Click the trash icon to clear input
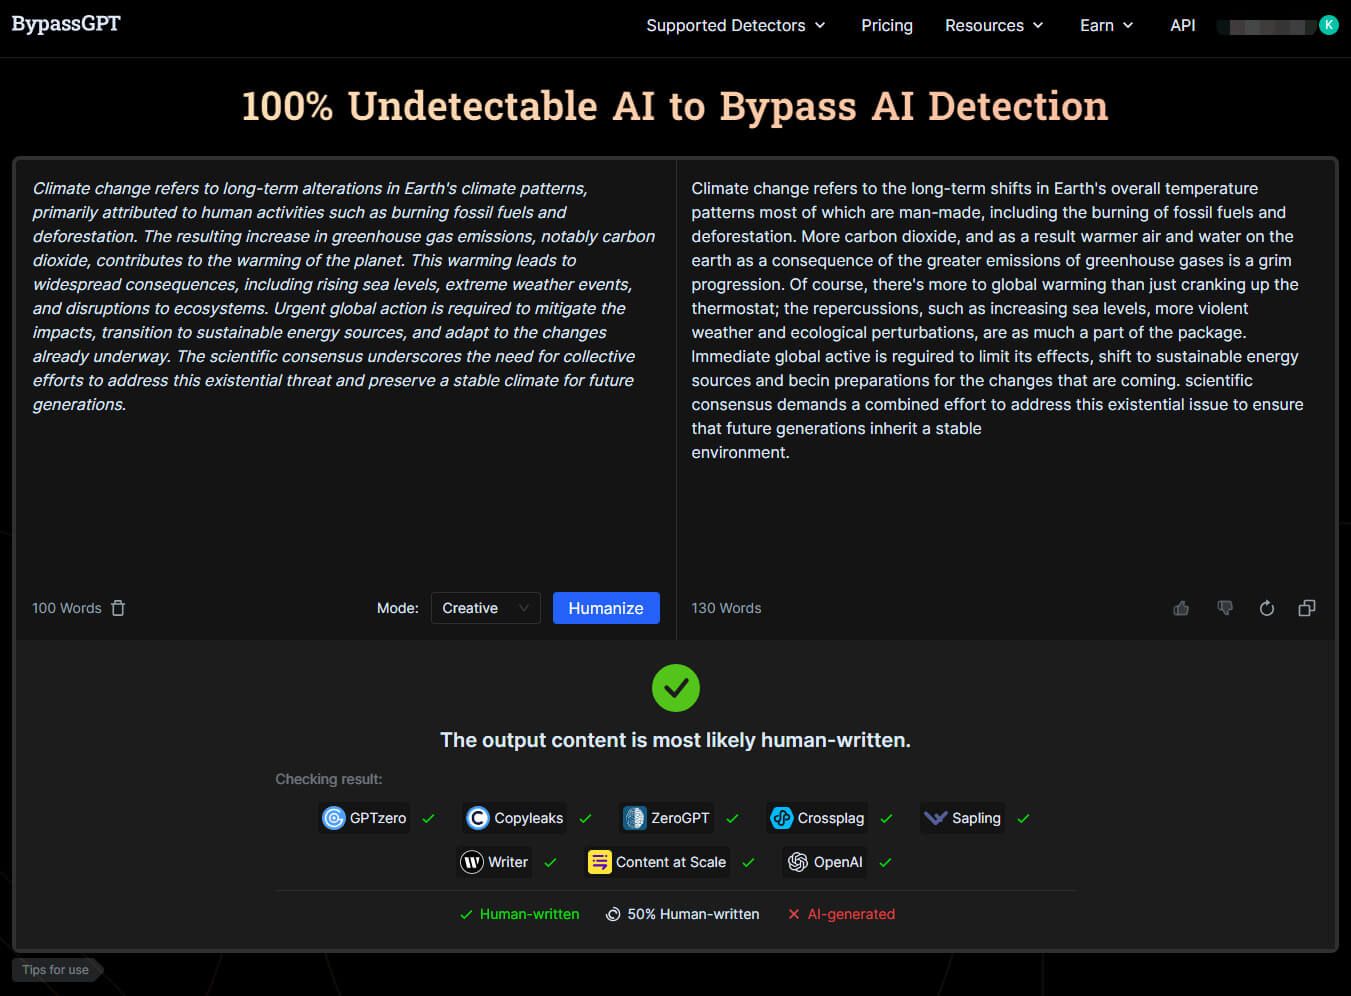 point(118,608)
